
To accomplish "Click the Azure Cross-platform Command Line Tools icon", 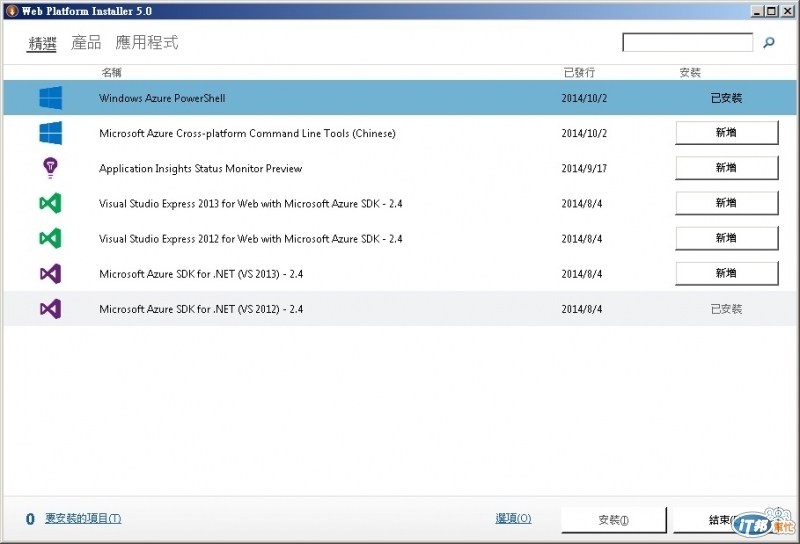I will point(51,133).
